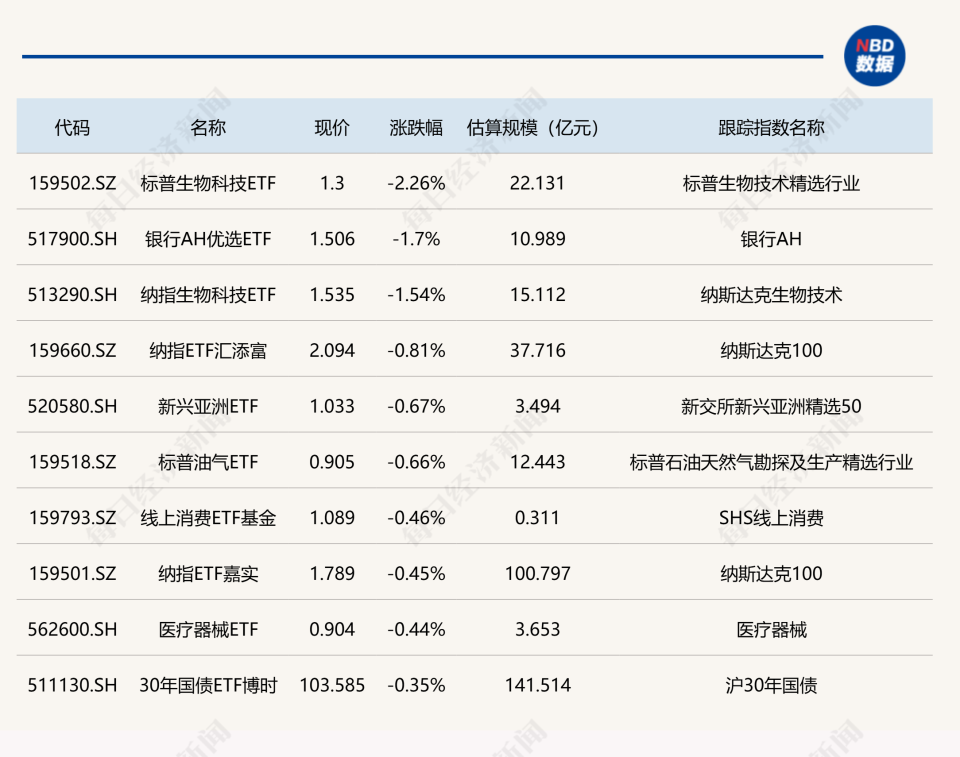
Task: Open 标普生物科技ETF entry
Action: click(x=208, y=183)
